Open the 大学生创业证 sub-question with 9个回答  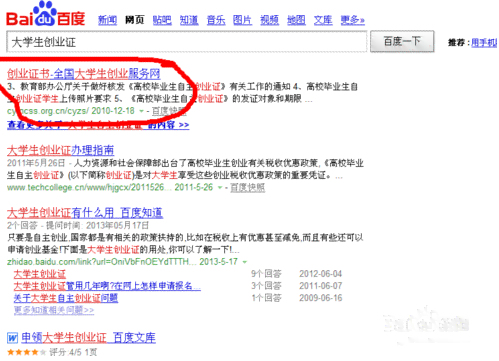coord(40,274)
